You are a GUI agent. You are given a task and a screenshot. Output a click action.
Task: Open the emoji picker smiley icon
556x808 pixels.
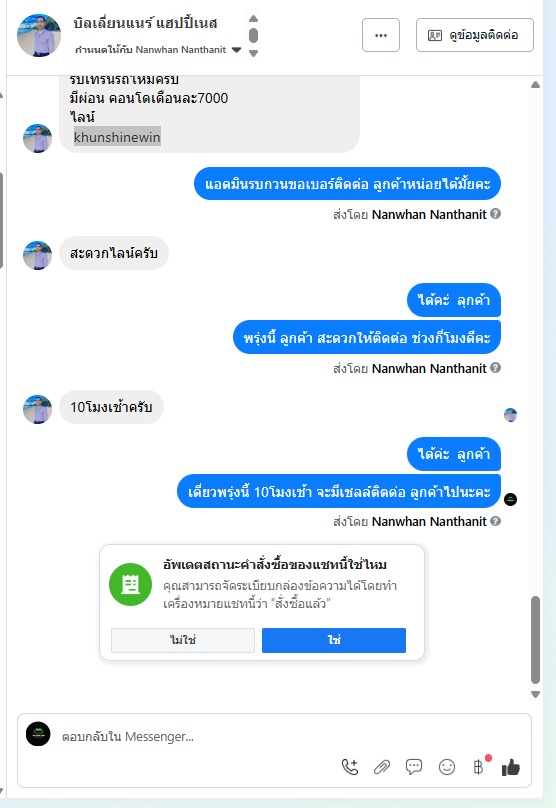click(447, 767)
